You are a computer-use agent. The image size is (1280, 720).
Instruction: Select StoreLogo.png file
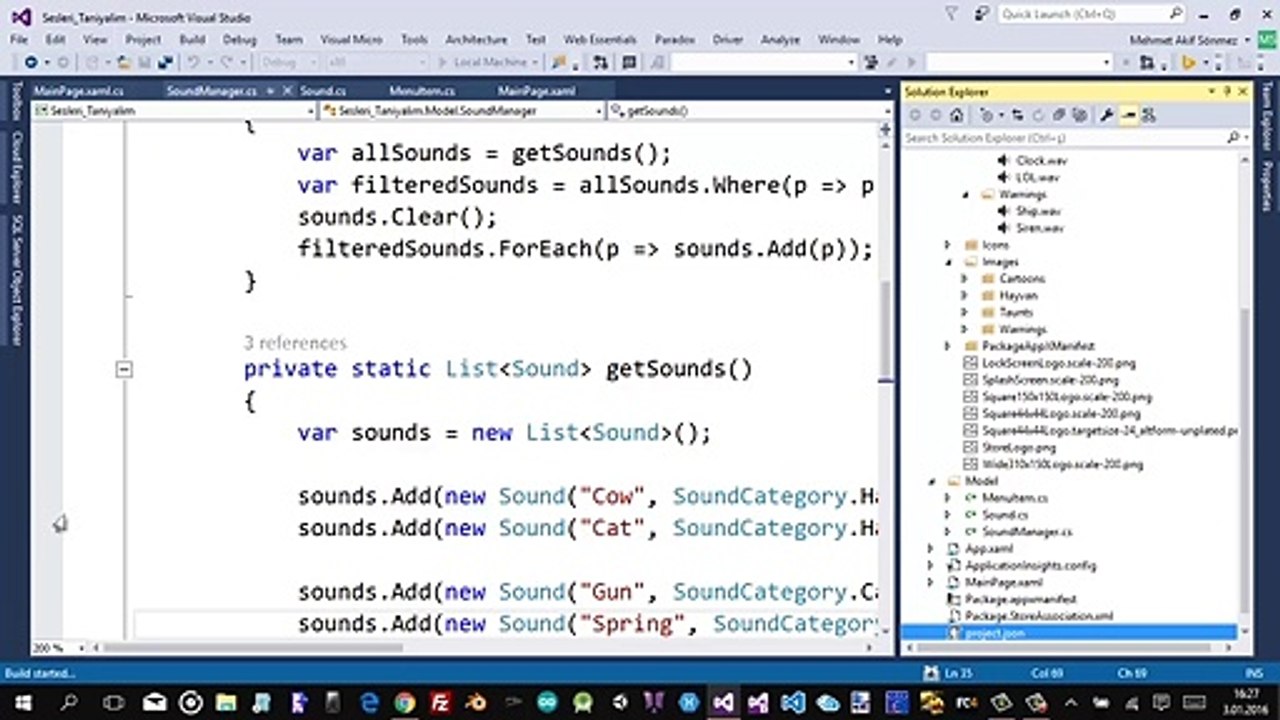1019,447
